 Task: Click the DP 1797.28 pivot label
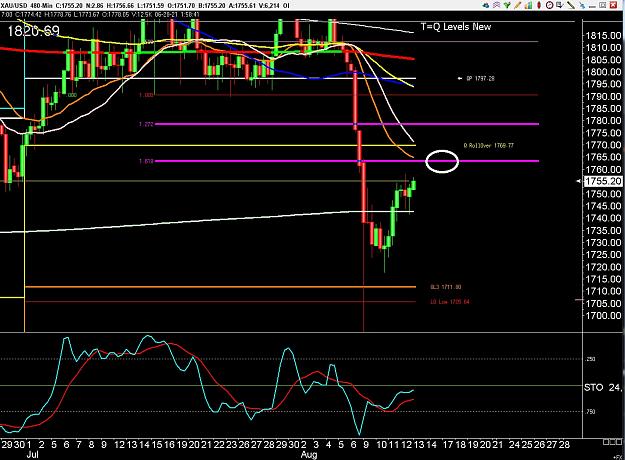click(x=480, y=79)
